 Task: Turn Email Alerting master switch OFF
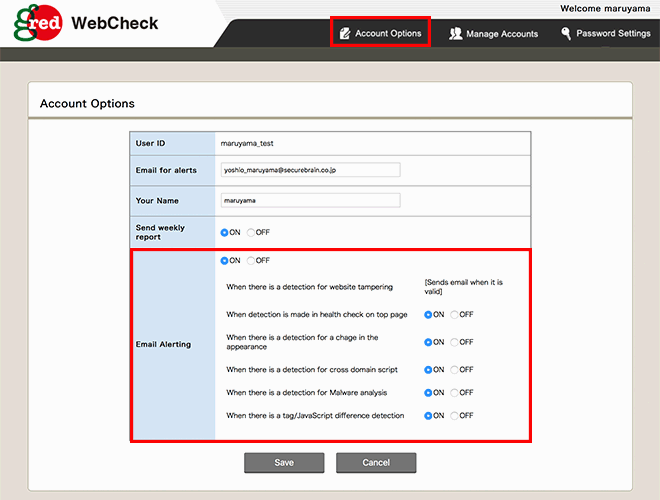(251, 261)
